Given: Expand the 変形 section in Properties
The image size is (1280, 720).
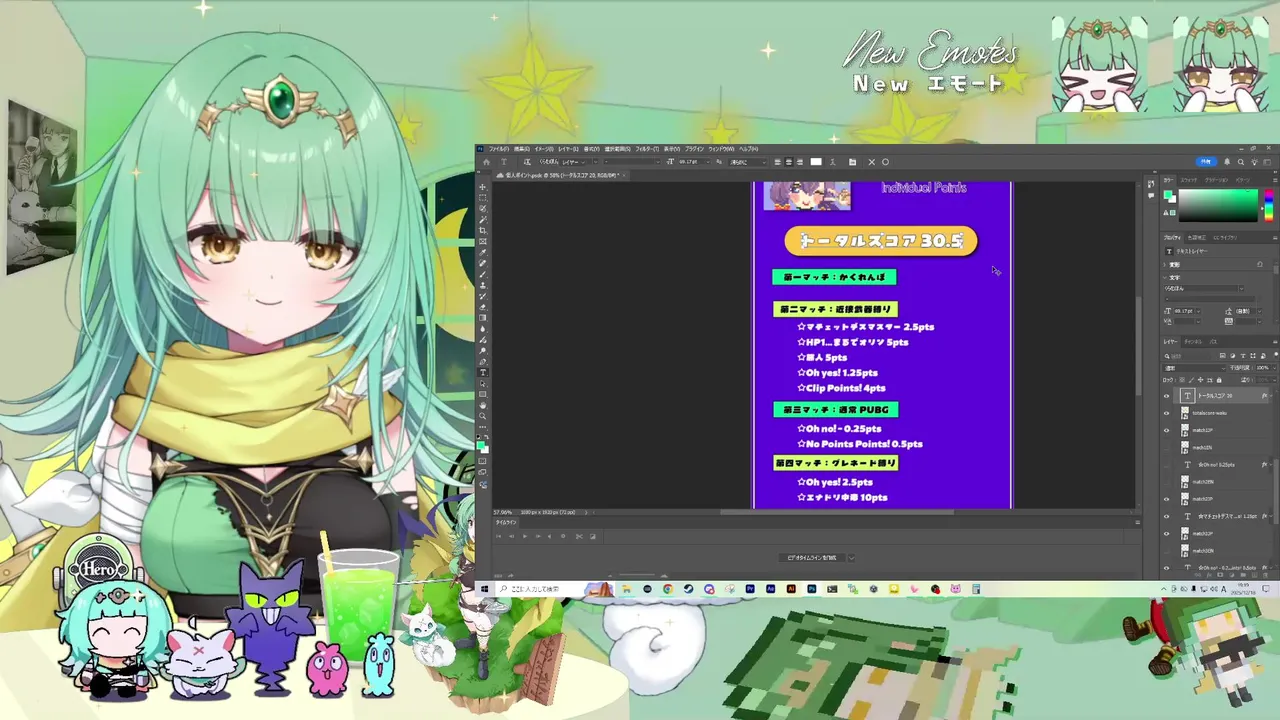Looking at the screenshot, I should click(x=1164, y=265).
